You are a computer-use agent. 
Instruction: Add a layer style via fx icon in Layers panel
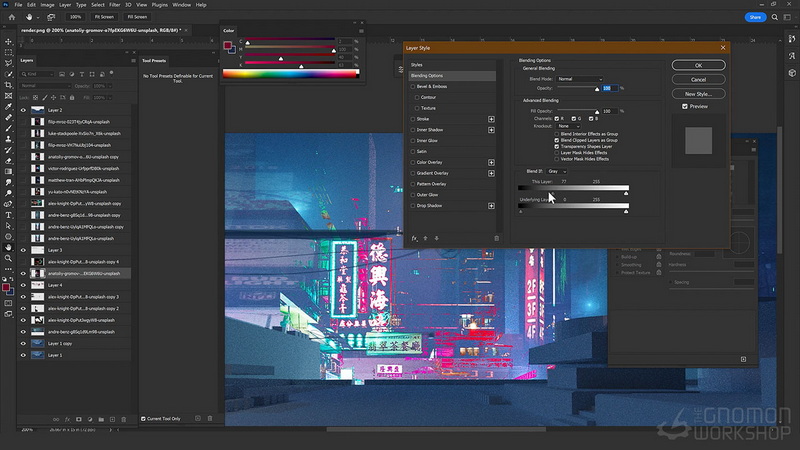pyautogui.click(x=67, y=419)
